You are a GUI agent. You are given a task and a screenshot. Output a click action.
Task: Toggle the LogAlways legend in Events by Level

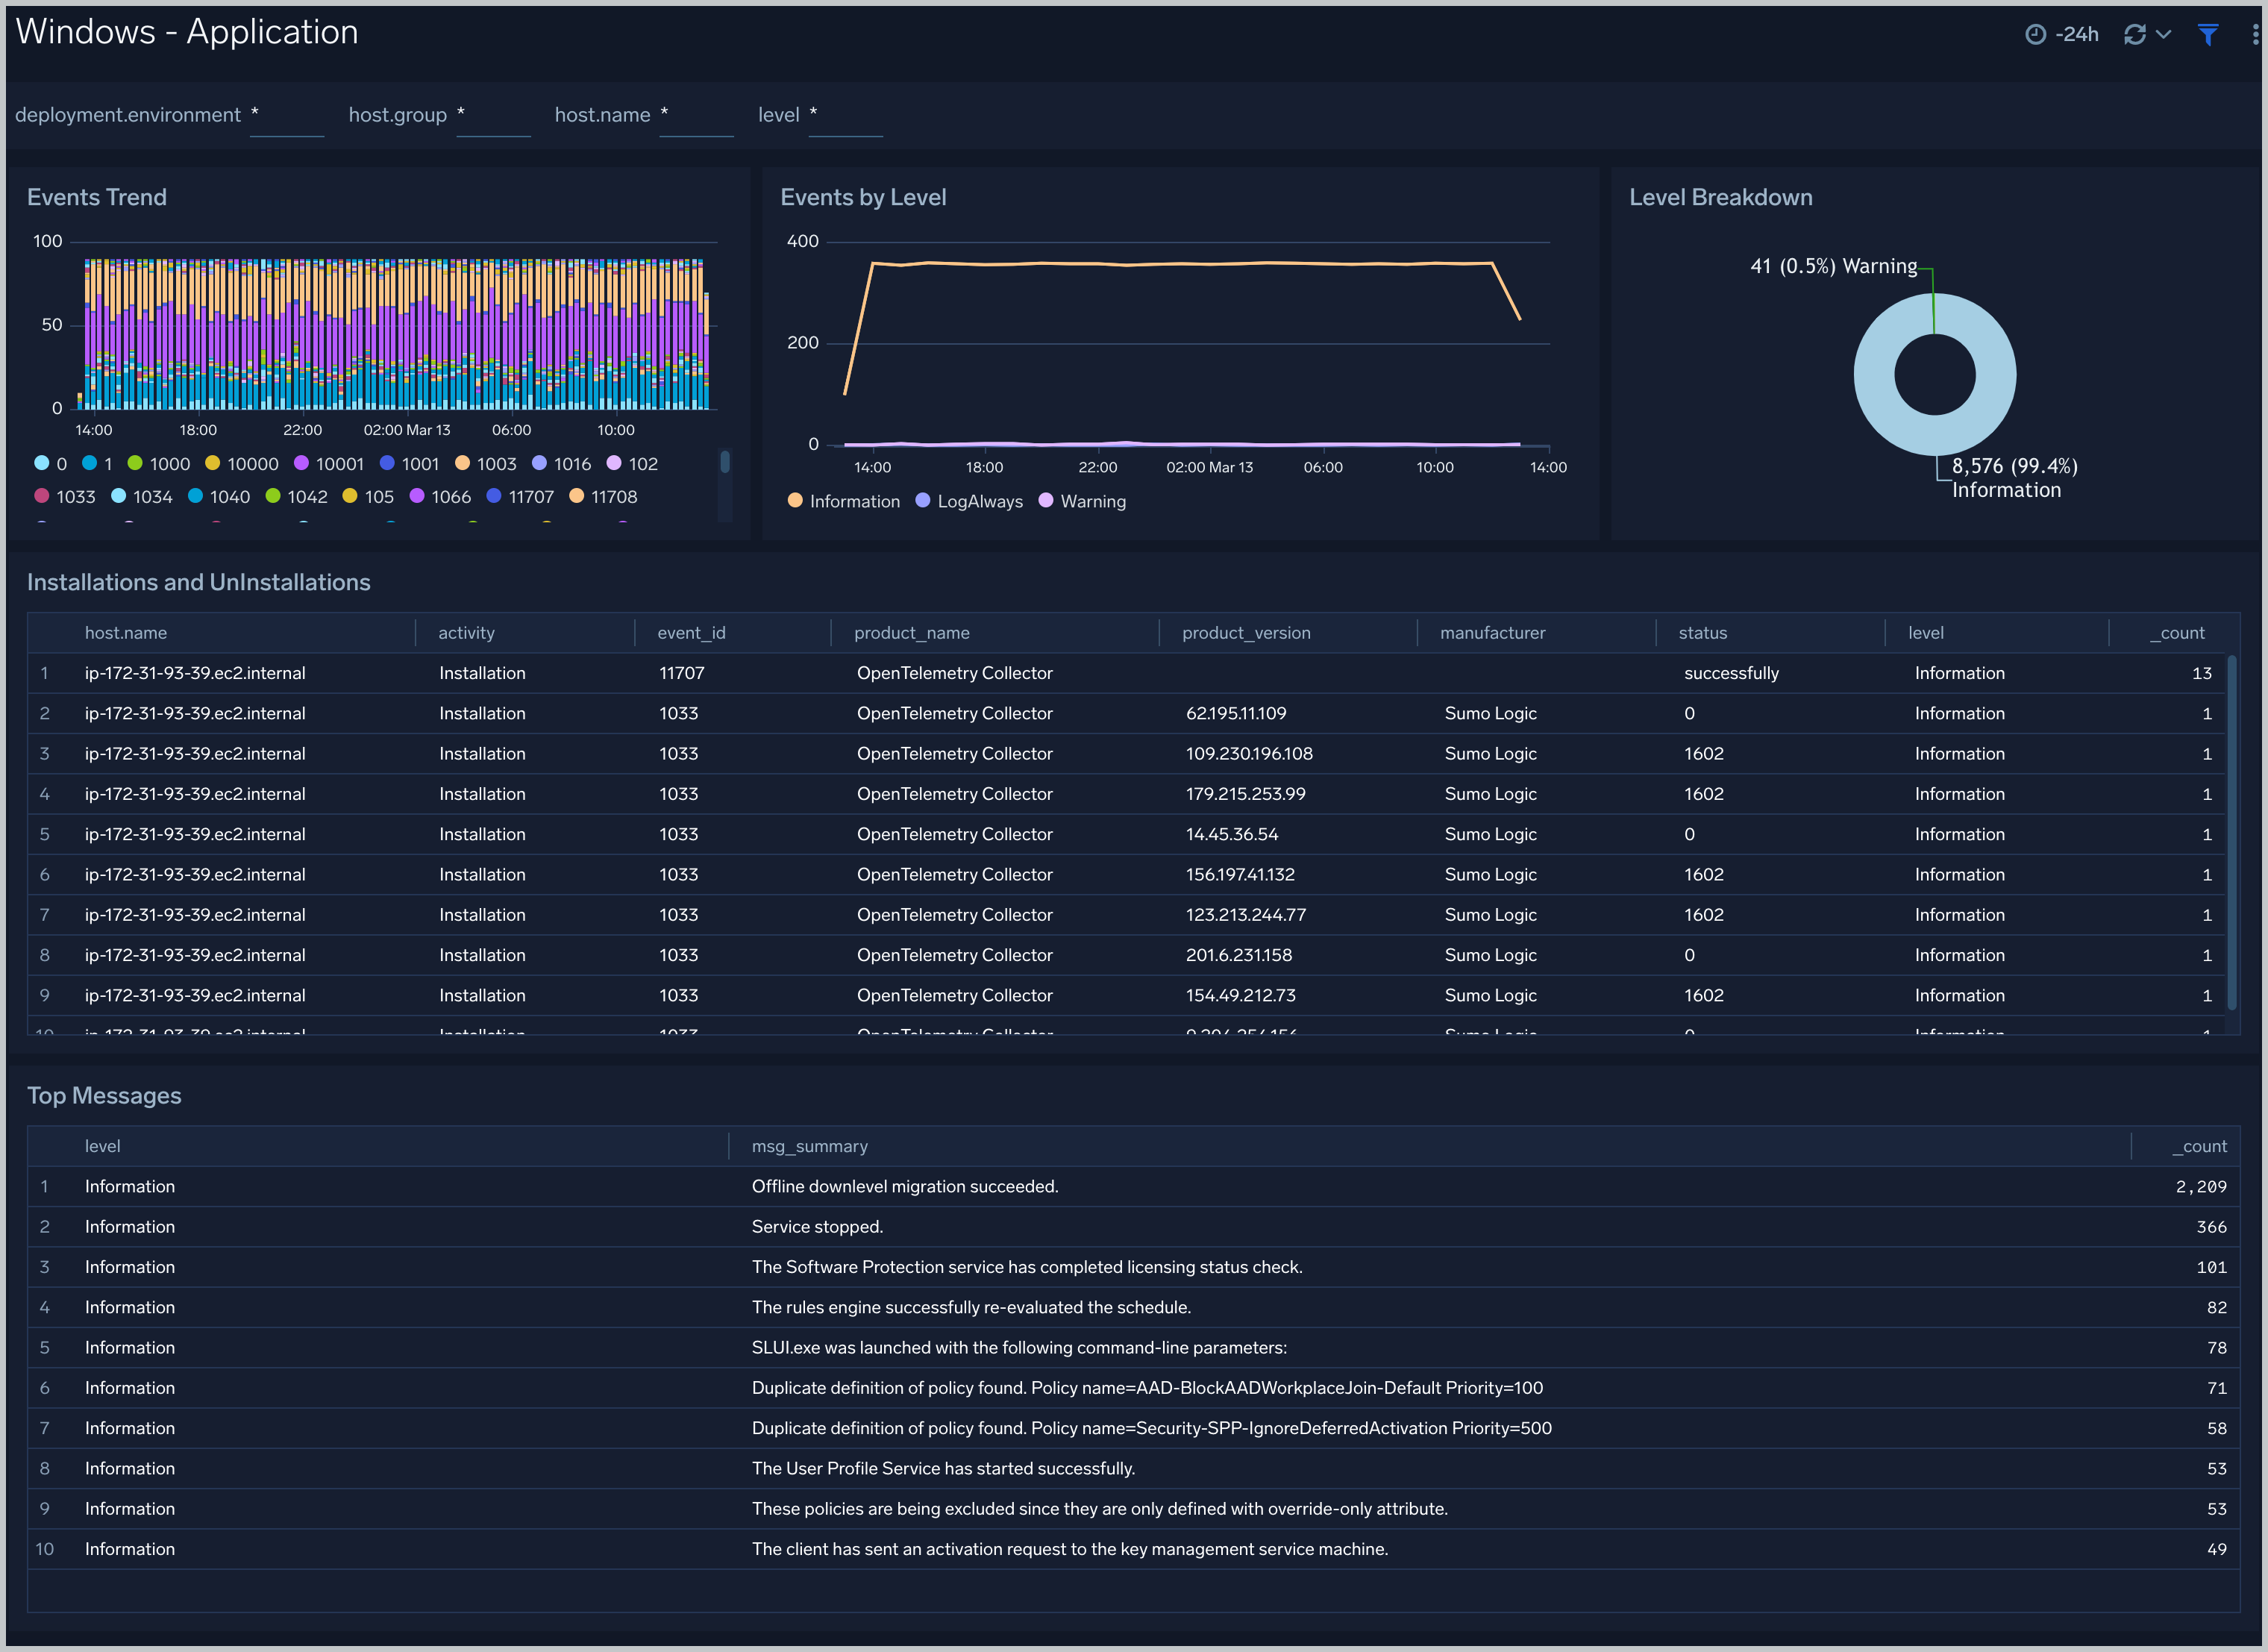point(969,502)
